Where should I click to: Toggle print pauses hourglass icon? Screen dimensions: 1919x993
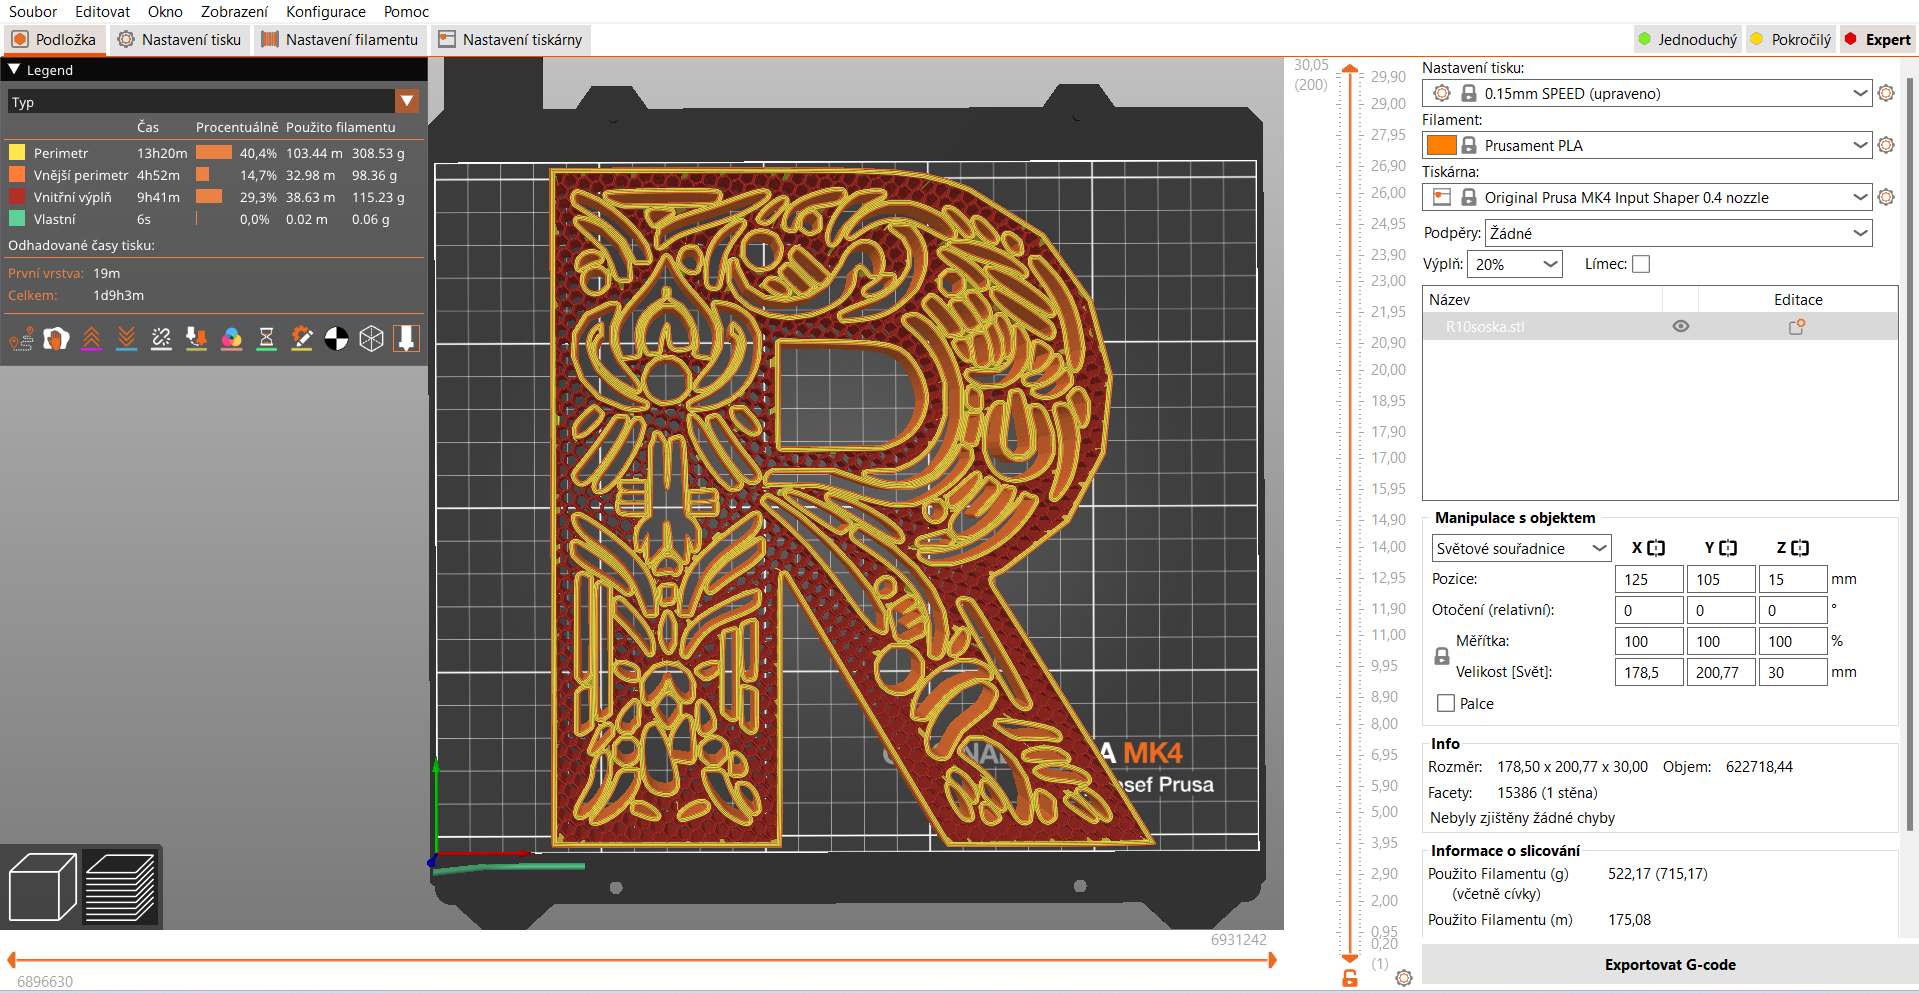pyautogui.click(x=267, y=339)
